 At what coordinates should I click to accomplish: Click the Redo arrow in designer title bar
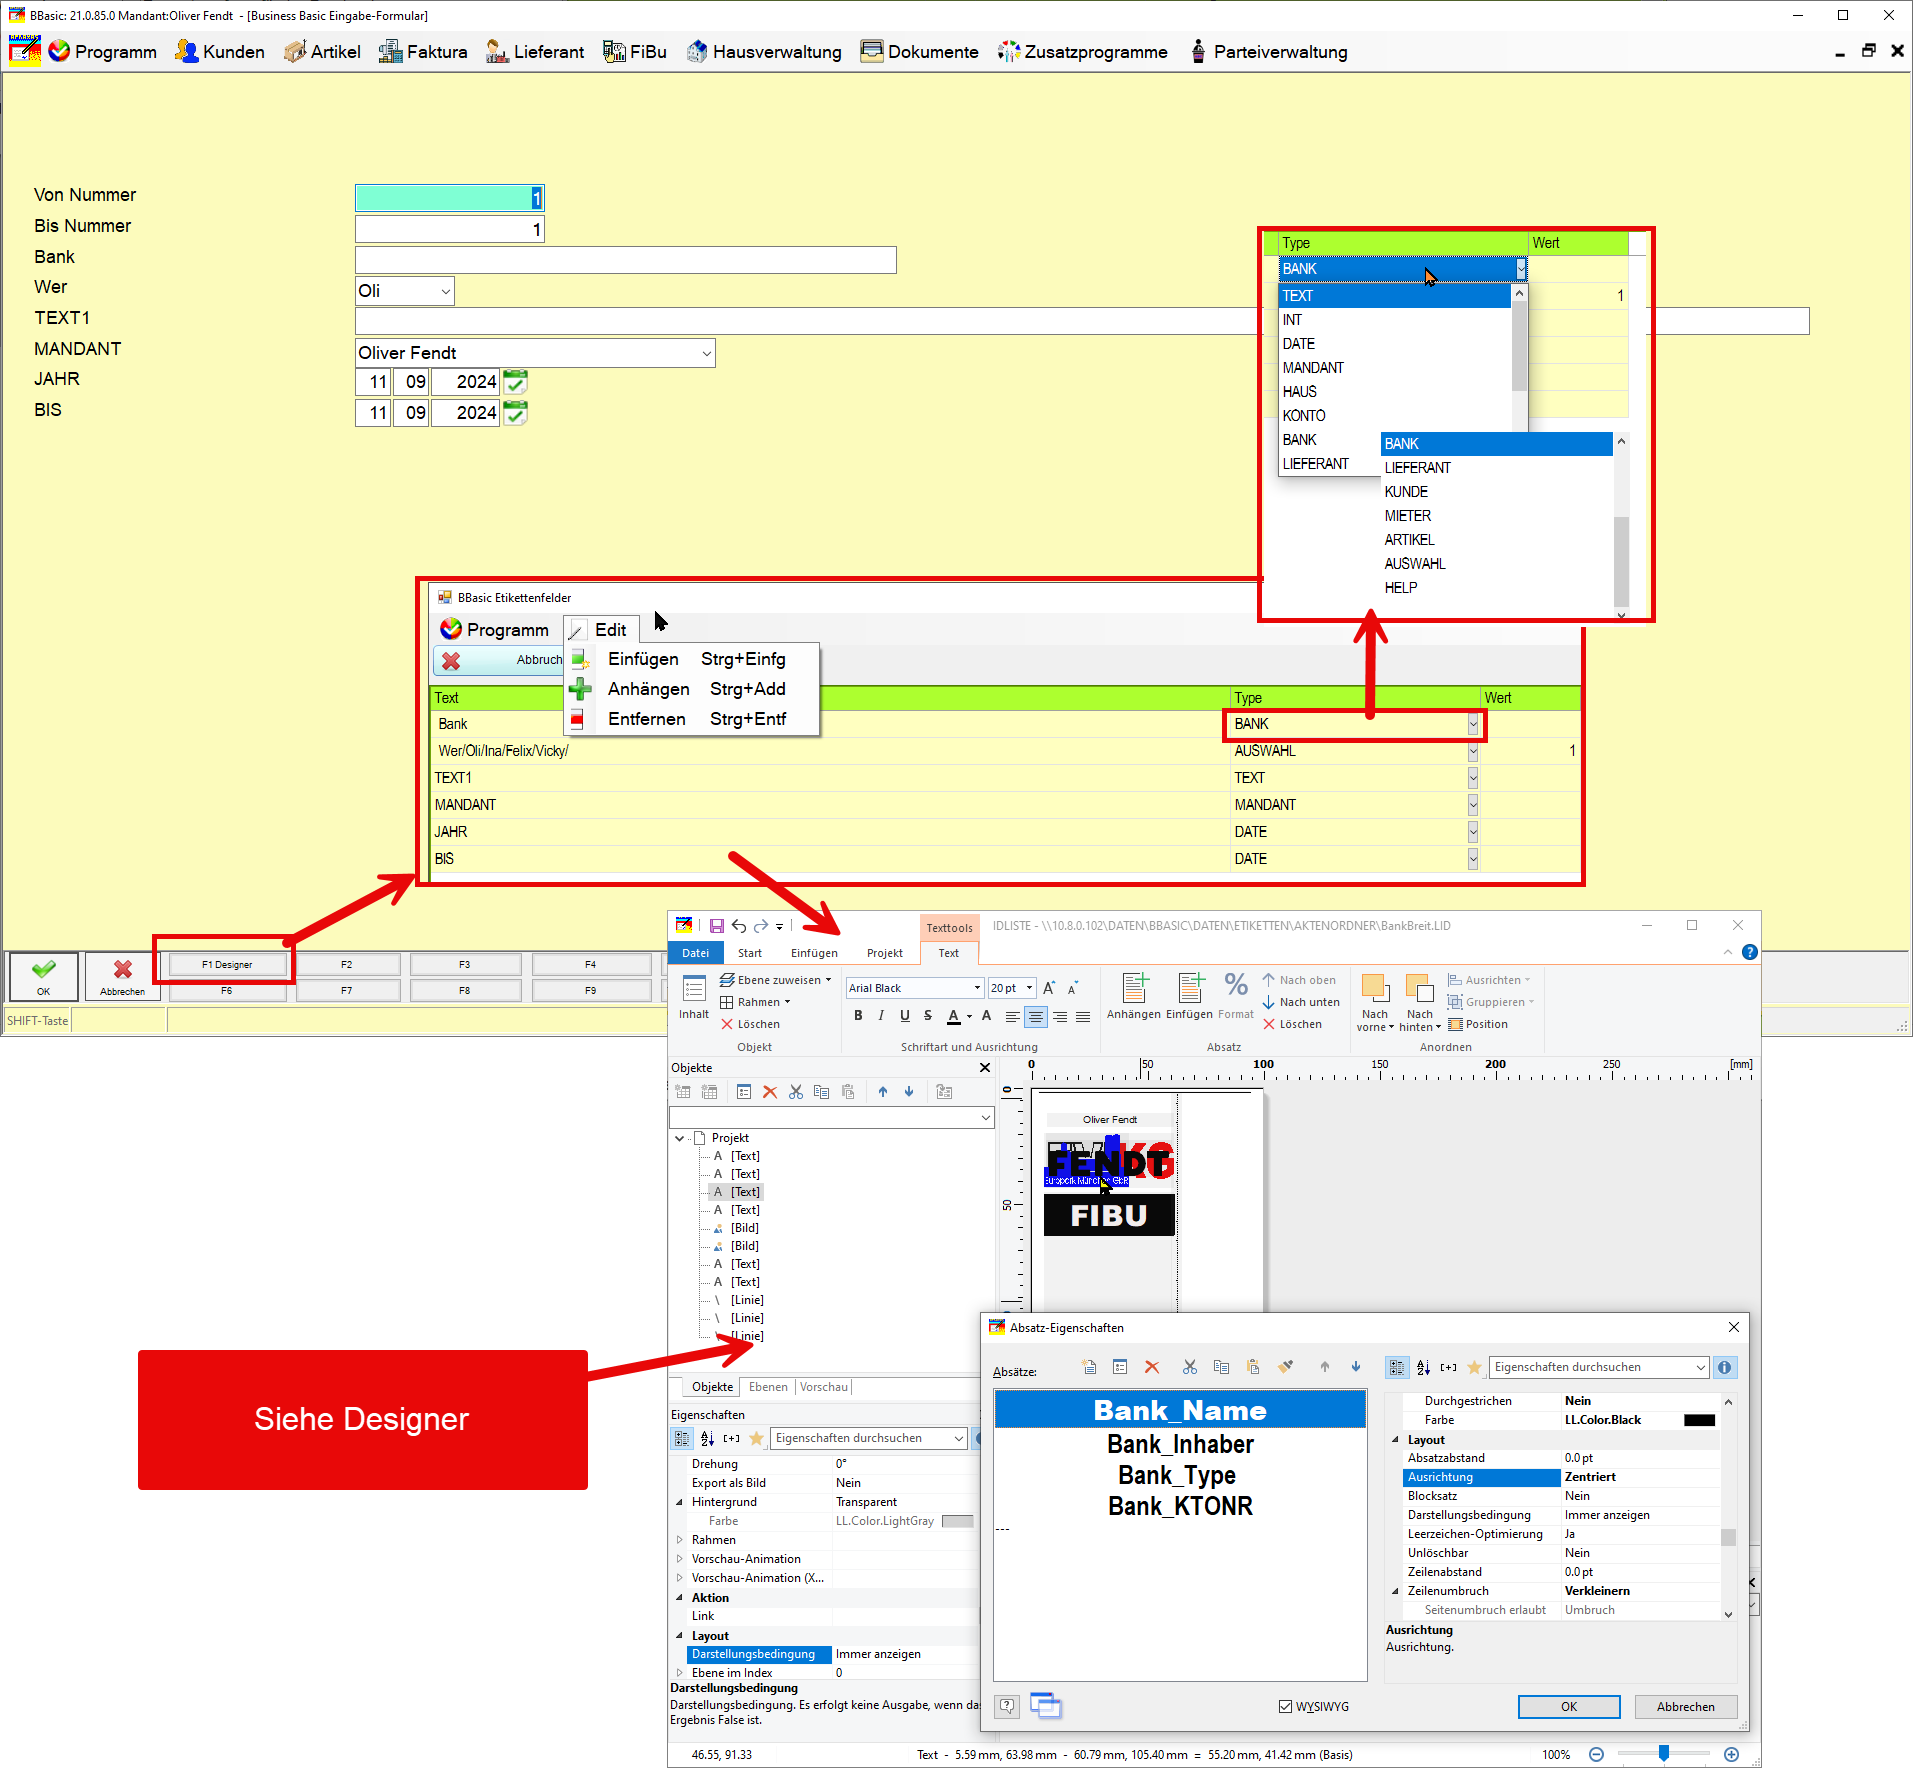[x=761, y=926]
